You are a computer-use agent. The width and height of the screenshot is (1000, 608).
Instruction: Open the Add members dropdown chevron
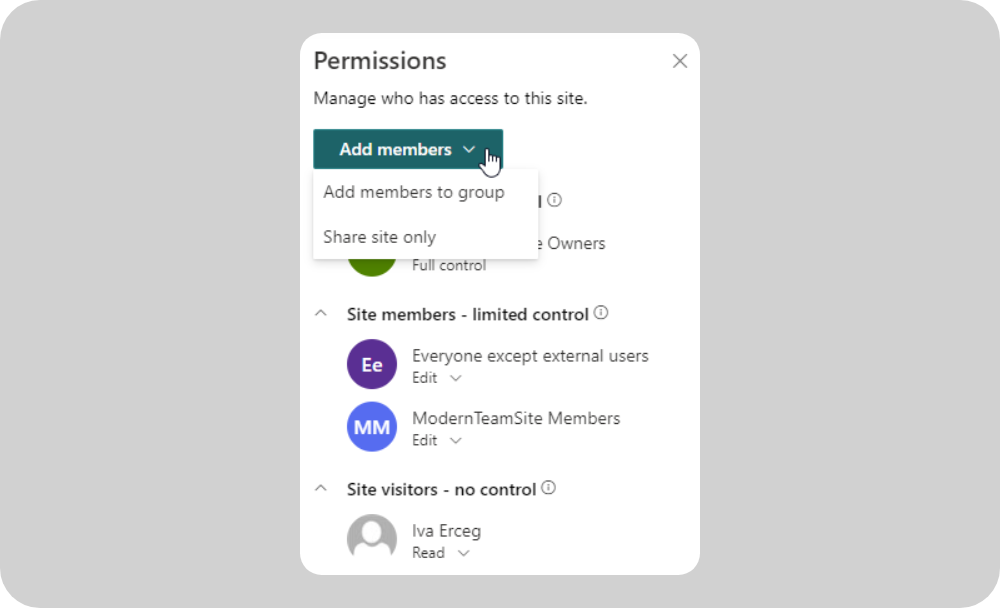470,148
